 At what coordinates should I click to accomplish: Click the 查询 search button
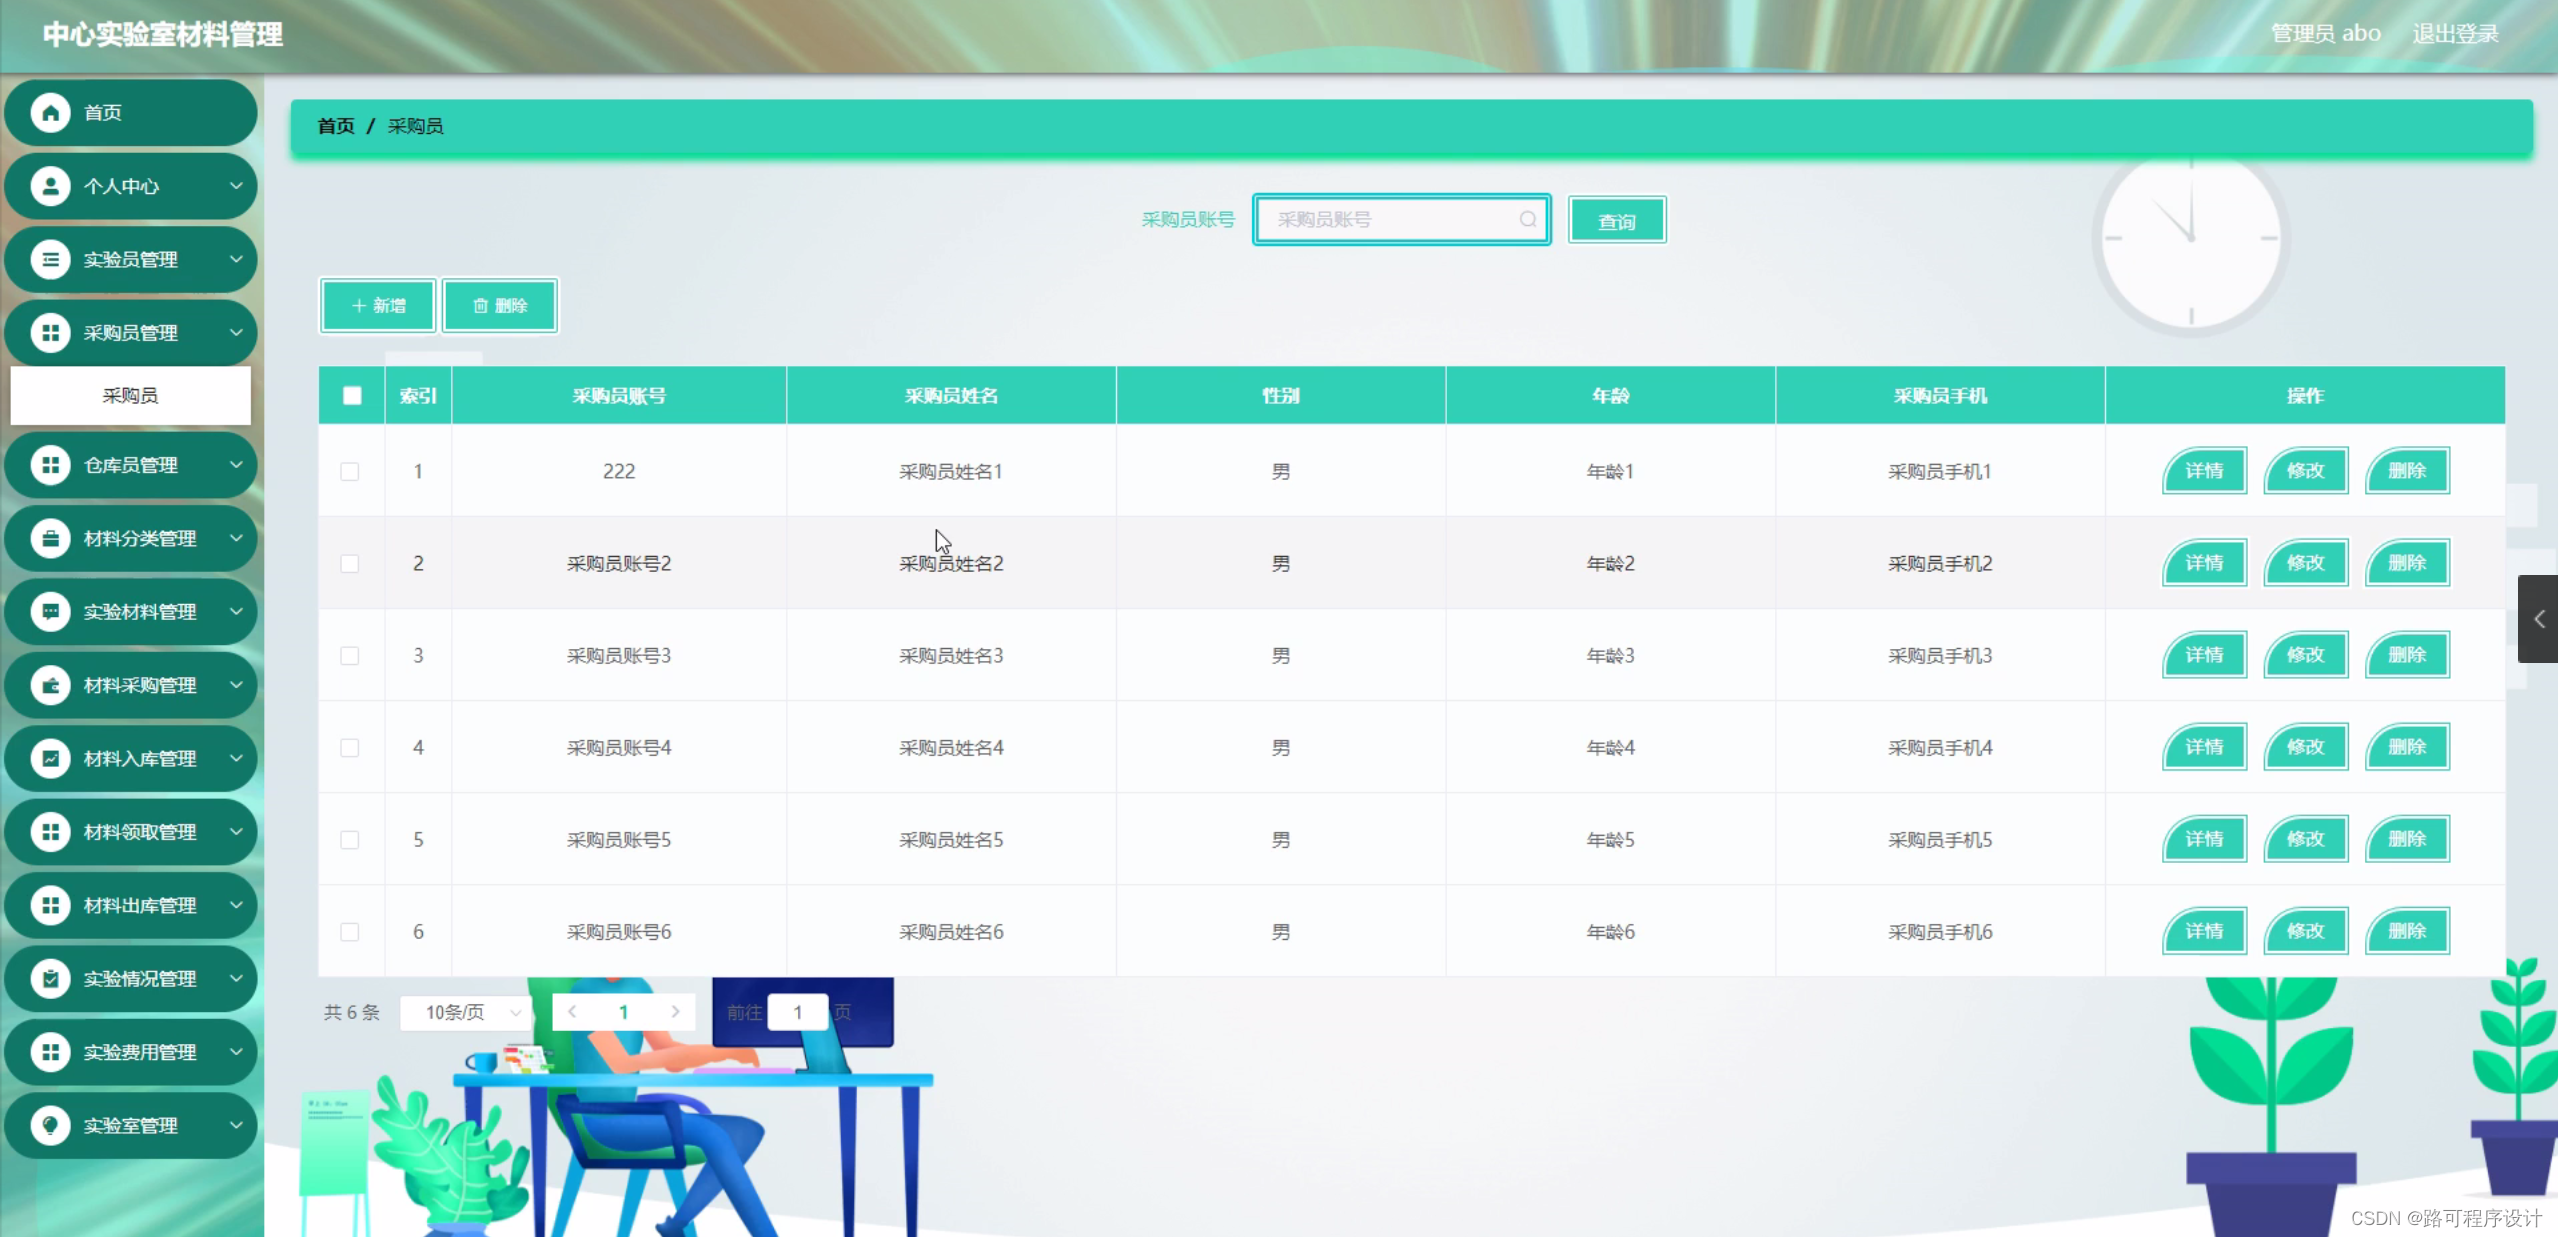click(x=1616, y=221)
